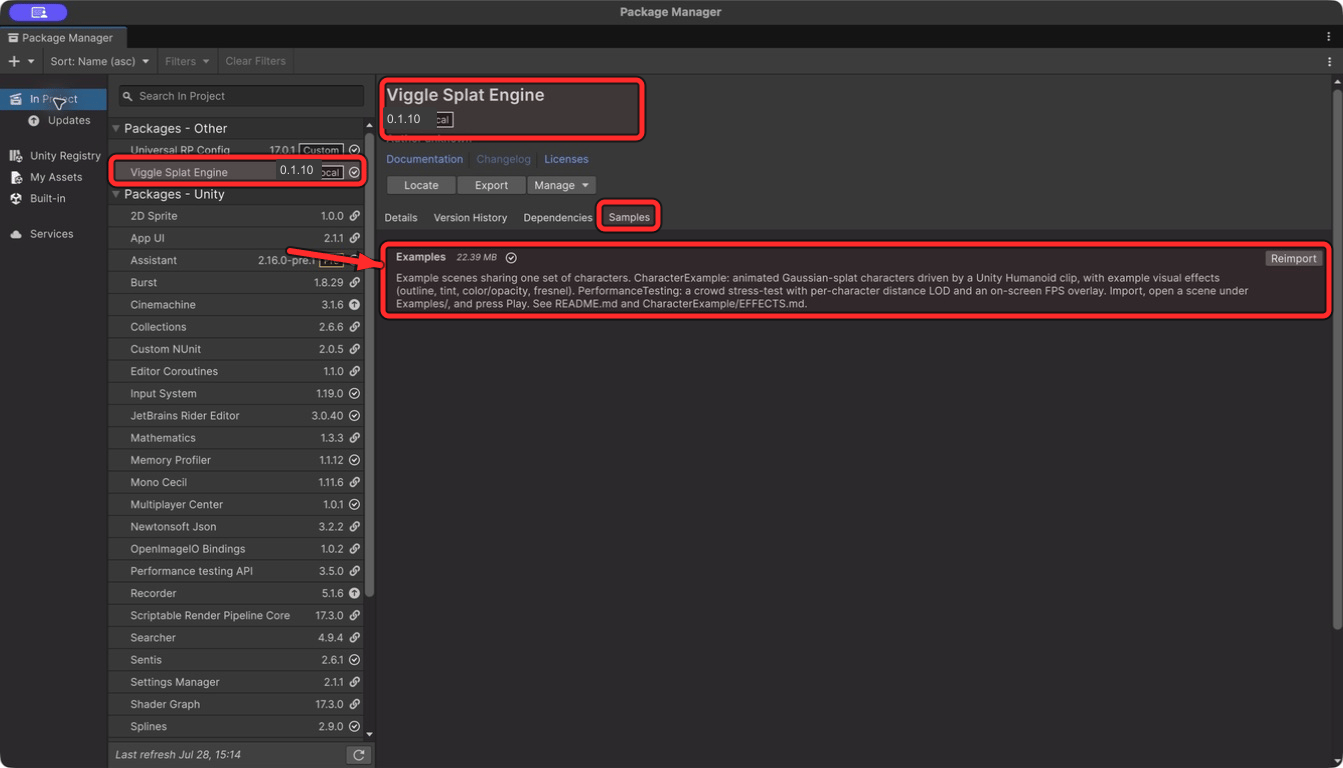Open the add package dropdown arrow

(x=31, y=61)
